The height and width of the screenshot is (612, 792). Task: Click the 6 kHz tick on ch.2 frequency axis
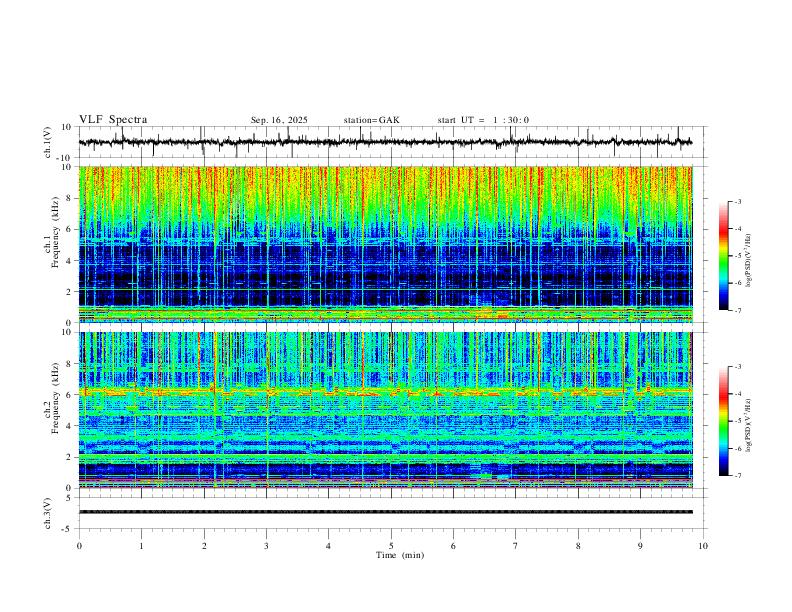point(70,395)
